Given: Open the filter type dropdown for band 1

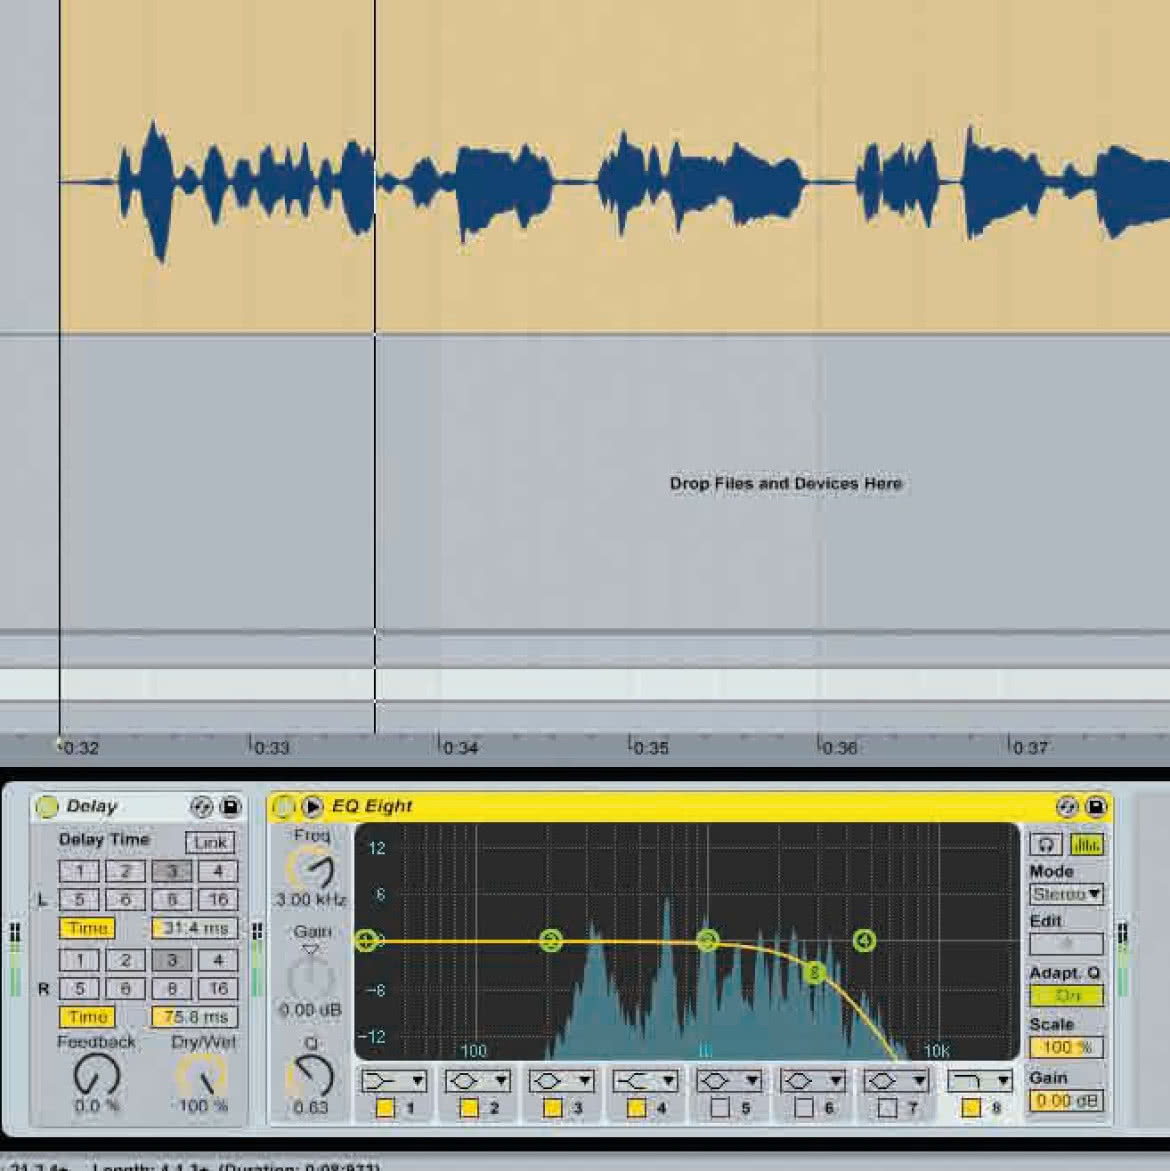Looking at the screenshot, I should point(393,1081).
